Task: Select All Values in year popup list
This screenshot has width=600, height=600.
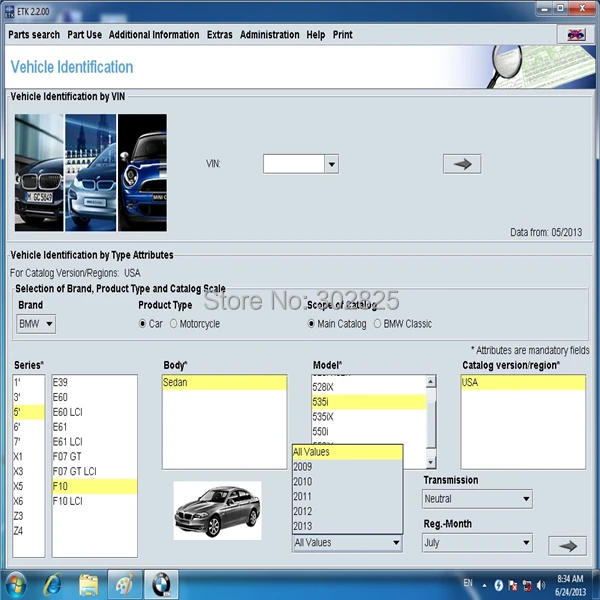Action: 347,452
